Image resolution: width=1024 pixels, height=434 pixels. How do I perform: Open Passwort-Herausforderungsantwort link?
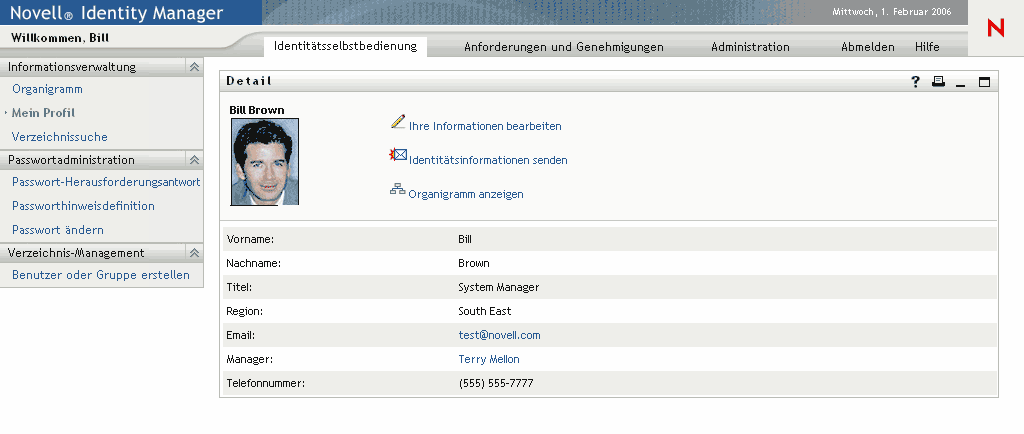click(x=106, y=182)
